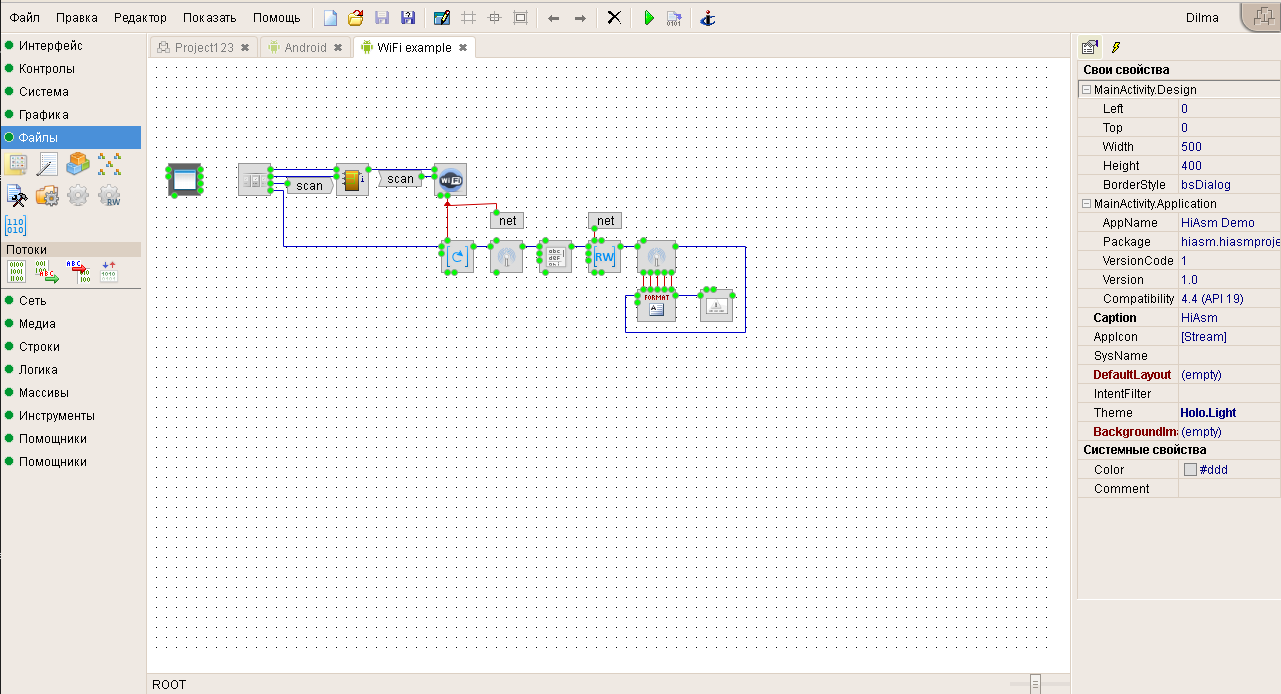The image size is (1281, 694).
Task: Click the zoom slider at bottom right
Action: 1035,684
